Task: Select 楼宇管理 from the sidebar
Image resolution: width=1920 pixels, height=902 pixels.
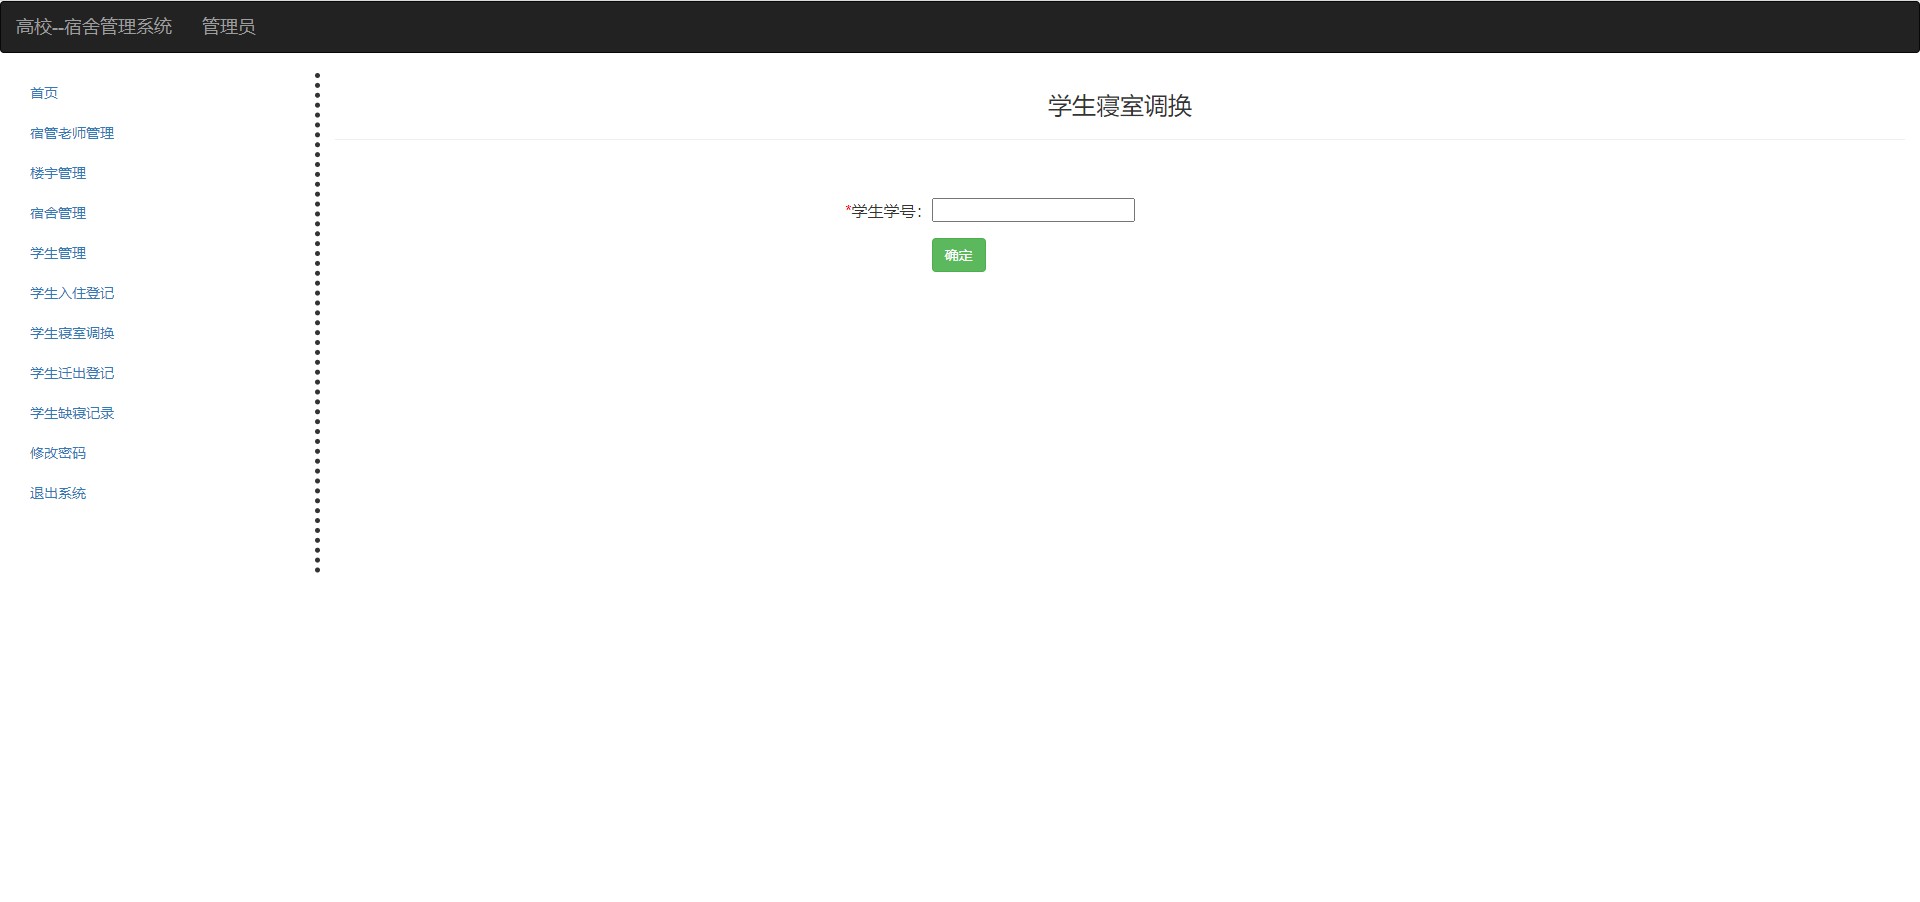Action: point(58,173)
